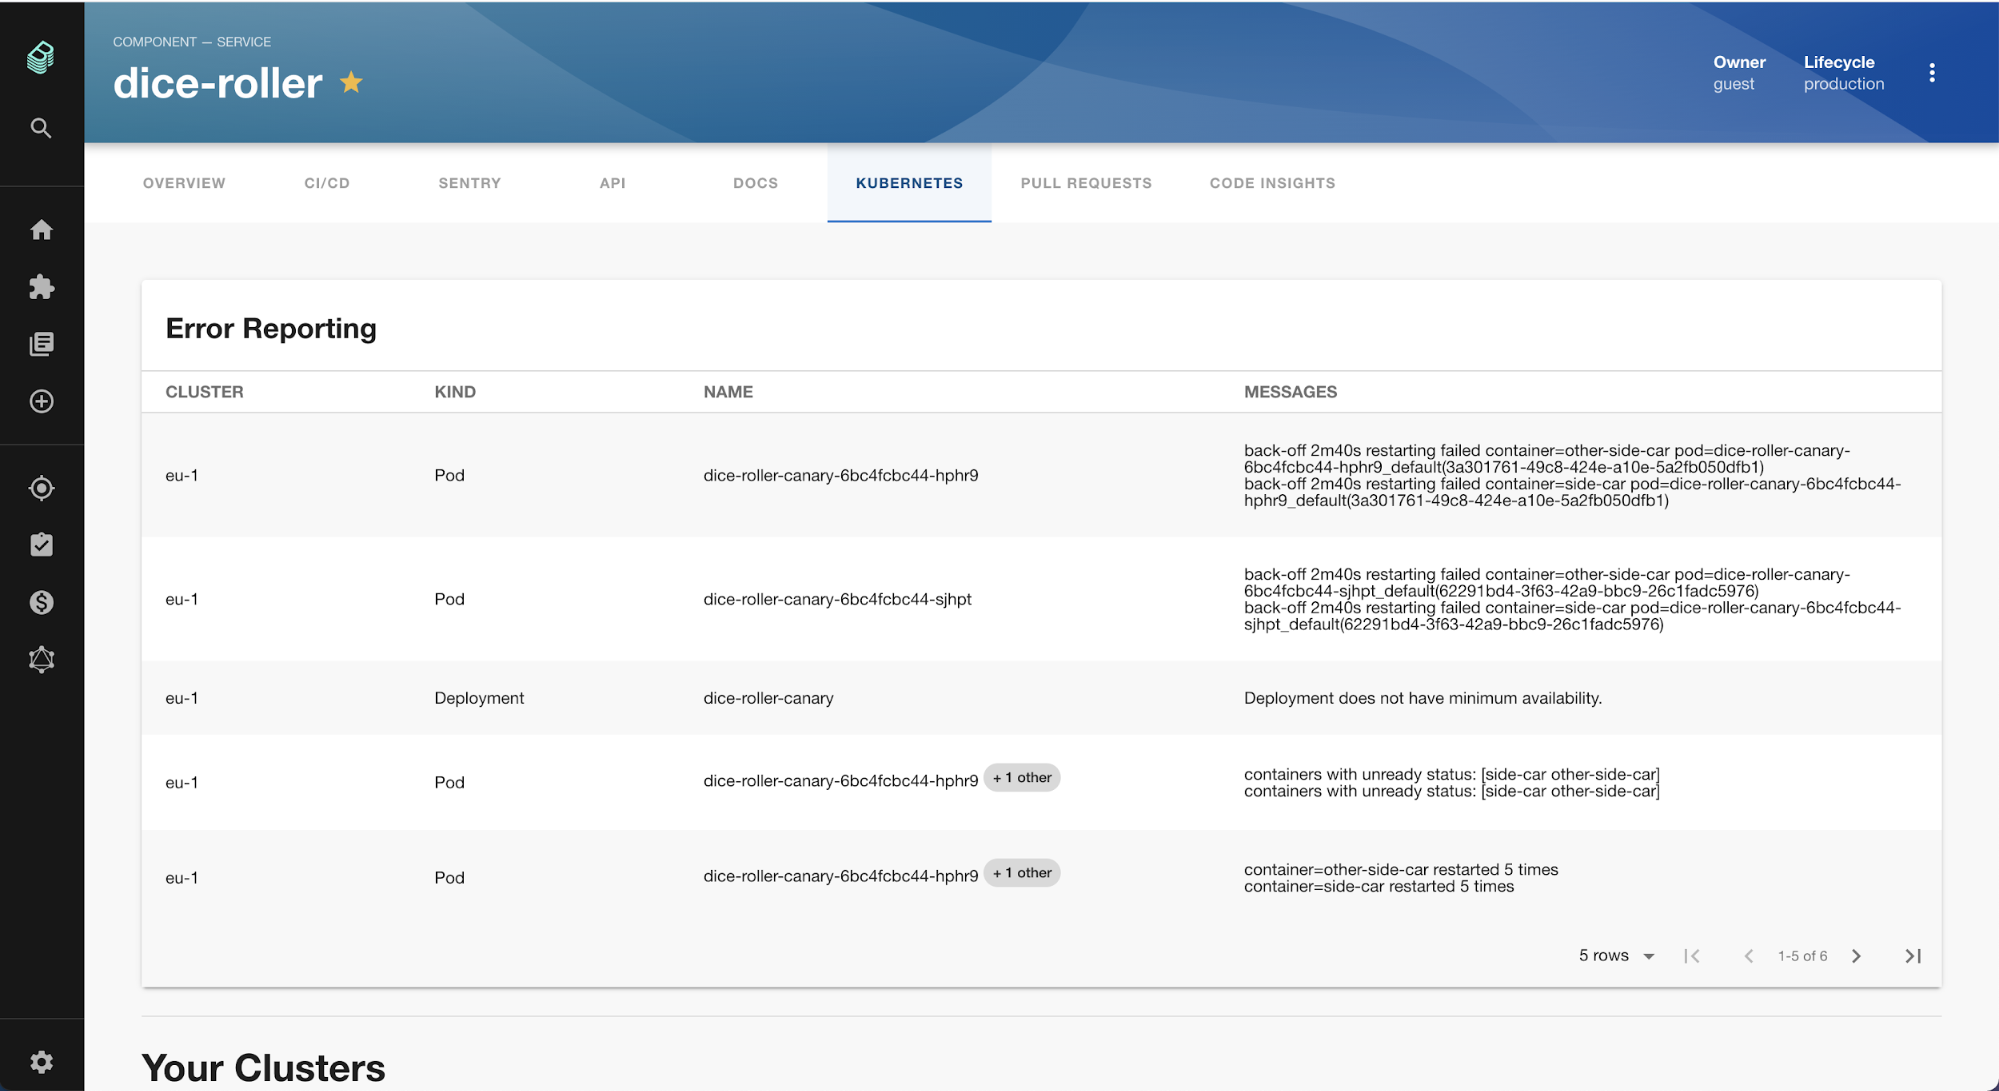This screenshot has width=1999, height=1091.
Task: Open the Tech Radar target icon
Action: point(41,488)
